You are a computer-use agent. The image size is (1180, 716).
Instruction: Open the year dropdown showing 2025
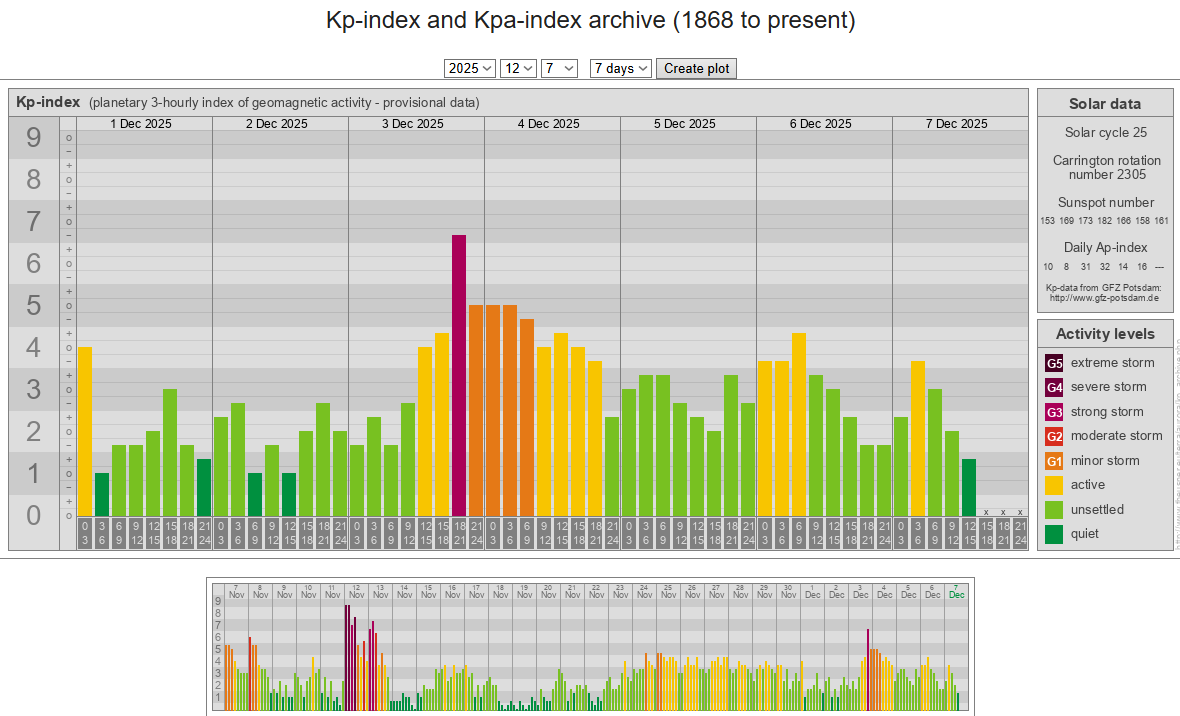click(470, 68)
